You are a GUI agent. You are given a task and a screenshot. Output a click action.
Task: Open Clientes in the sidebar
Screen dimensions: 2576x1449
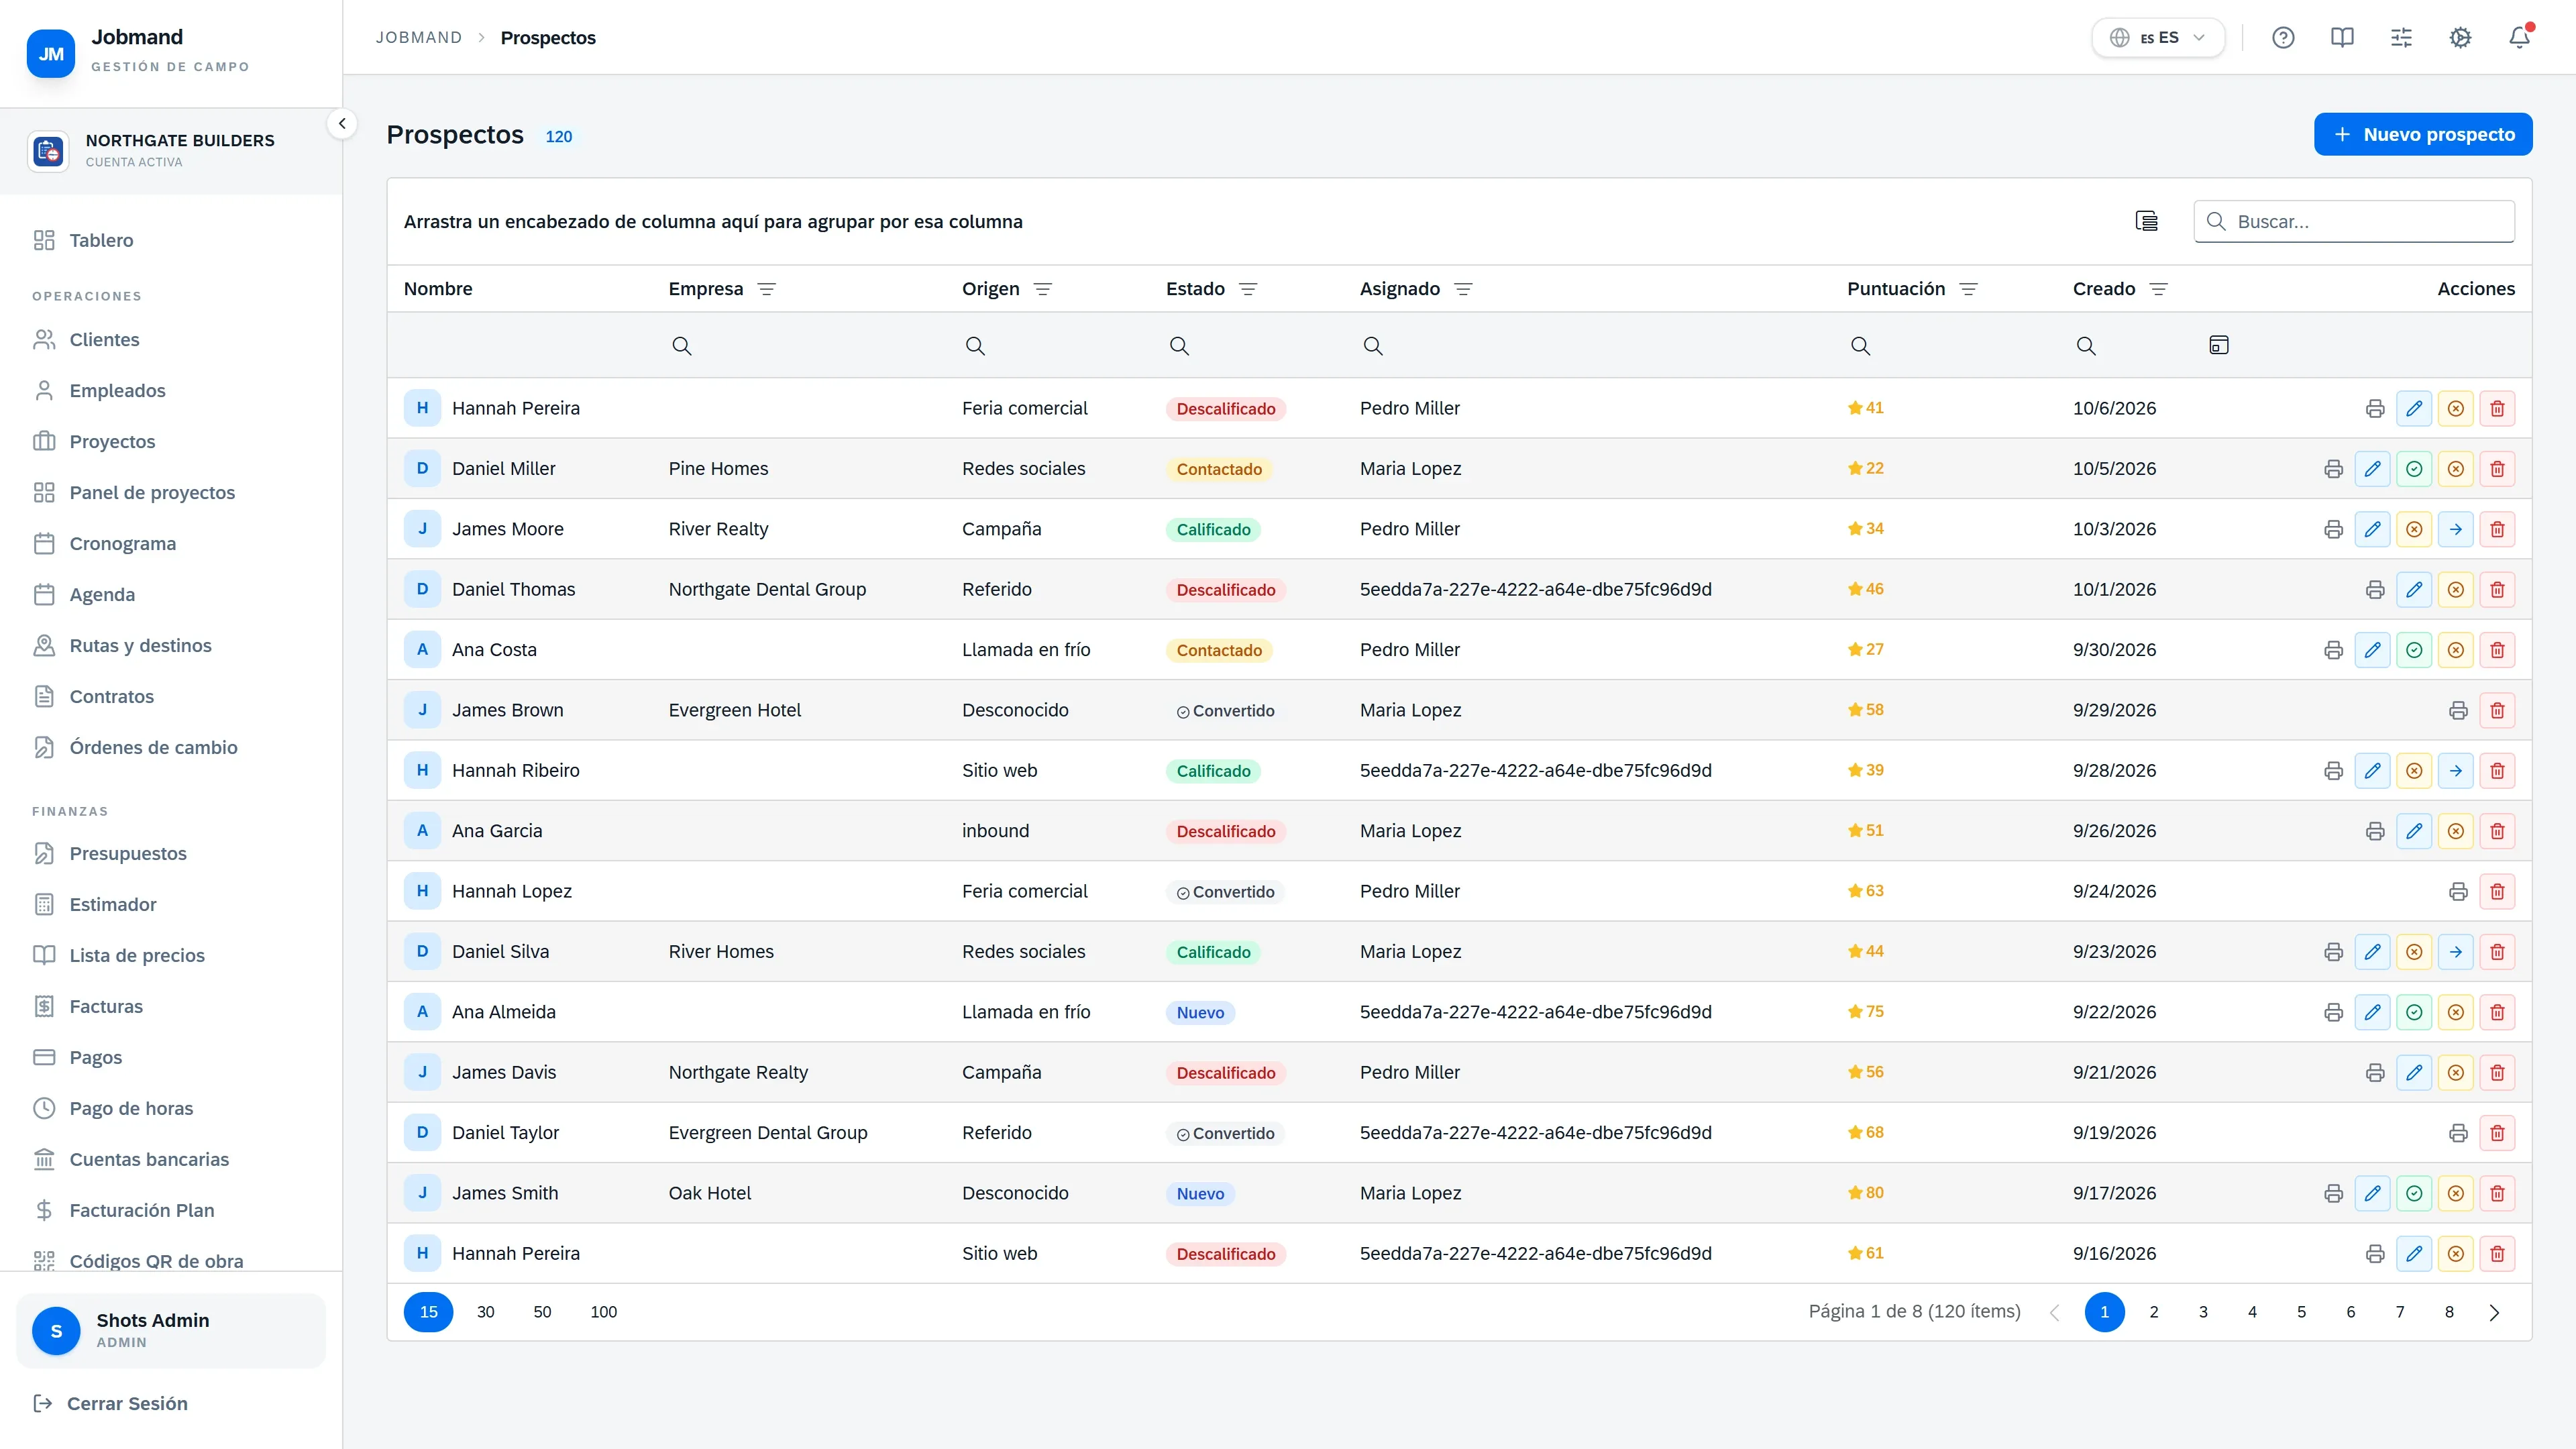coord(171,340)
